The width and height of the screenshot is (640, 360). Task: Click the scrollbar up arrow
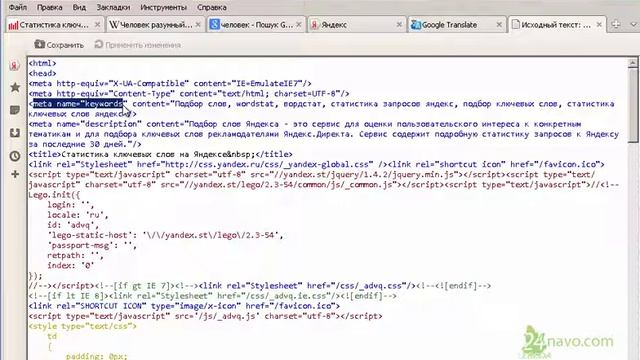(633, 62)
